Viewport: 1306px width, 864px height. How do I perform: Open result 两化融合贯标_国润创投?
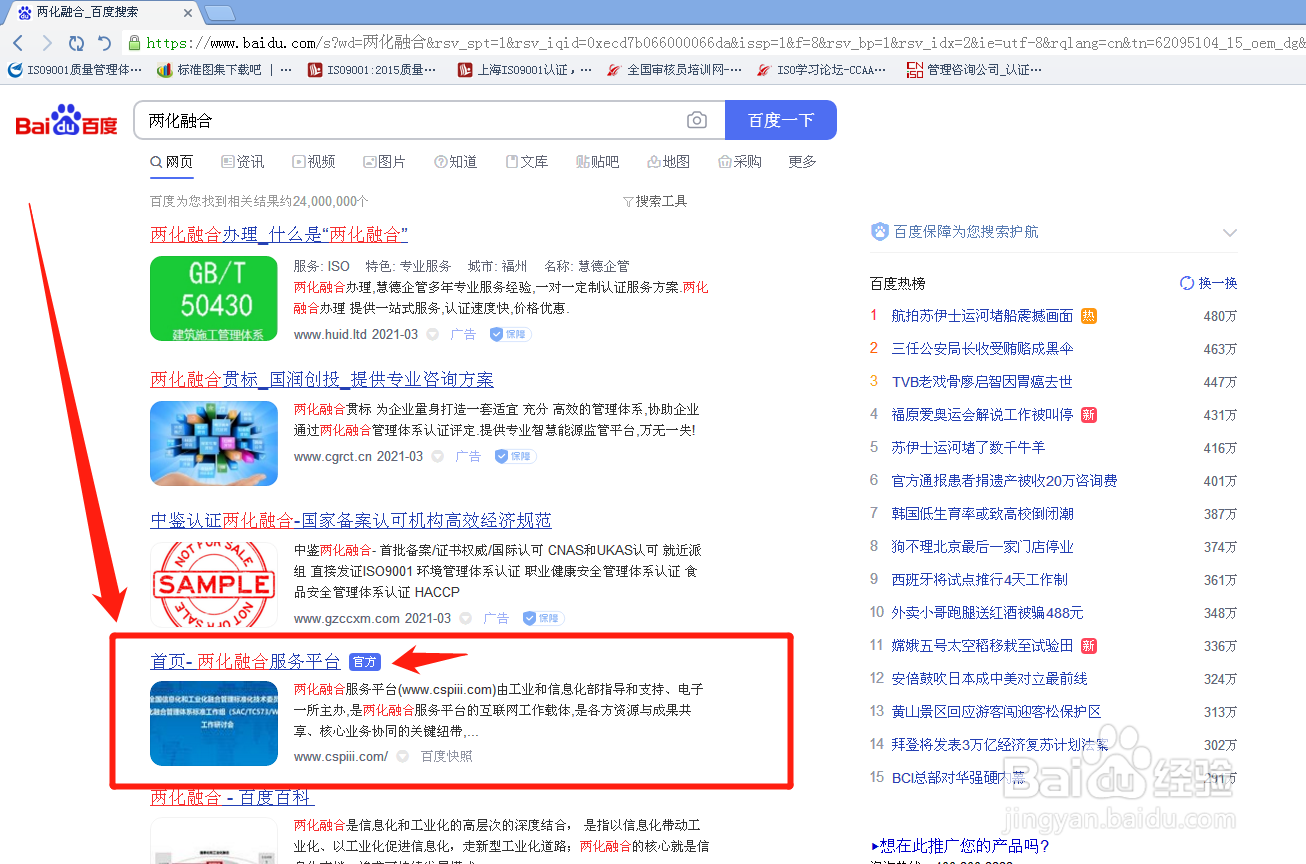[322, 380]
